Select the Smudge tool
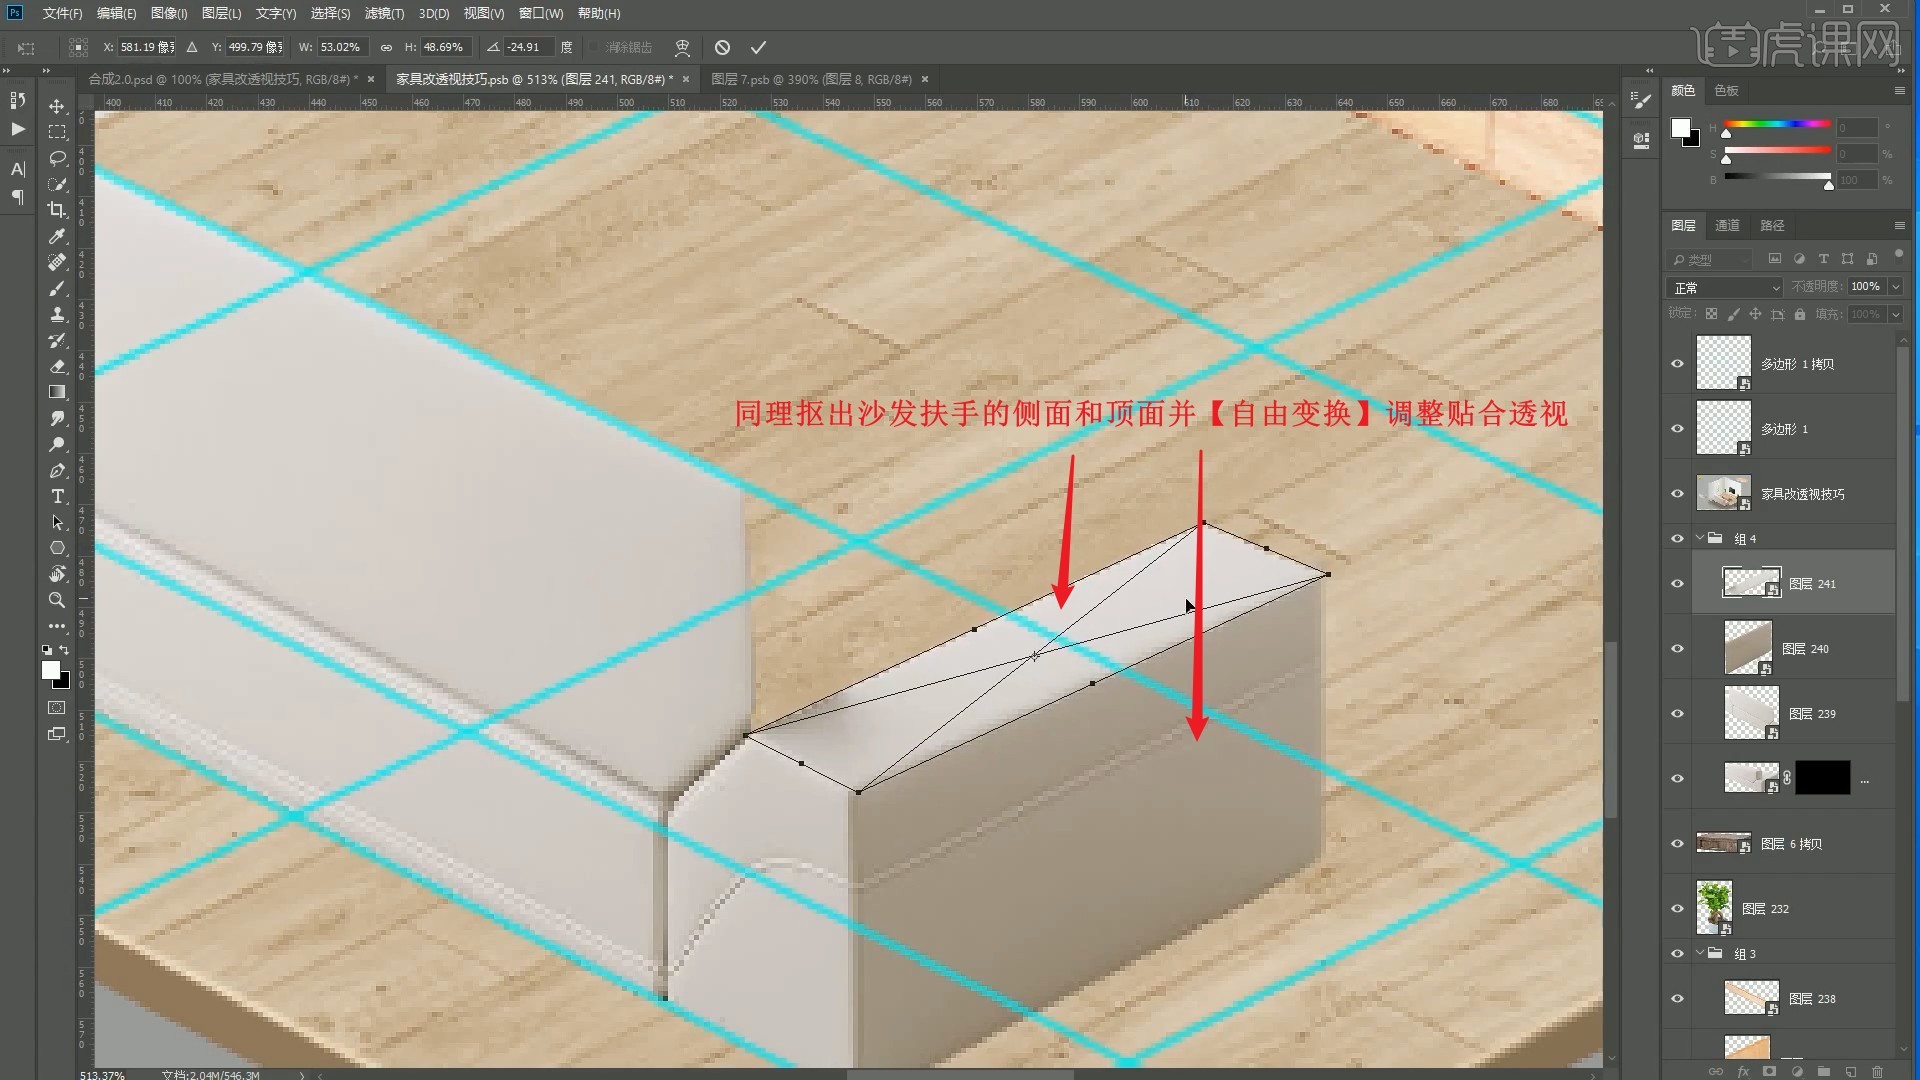1920x1080 pixels. pos(57,418)
